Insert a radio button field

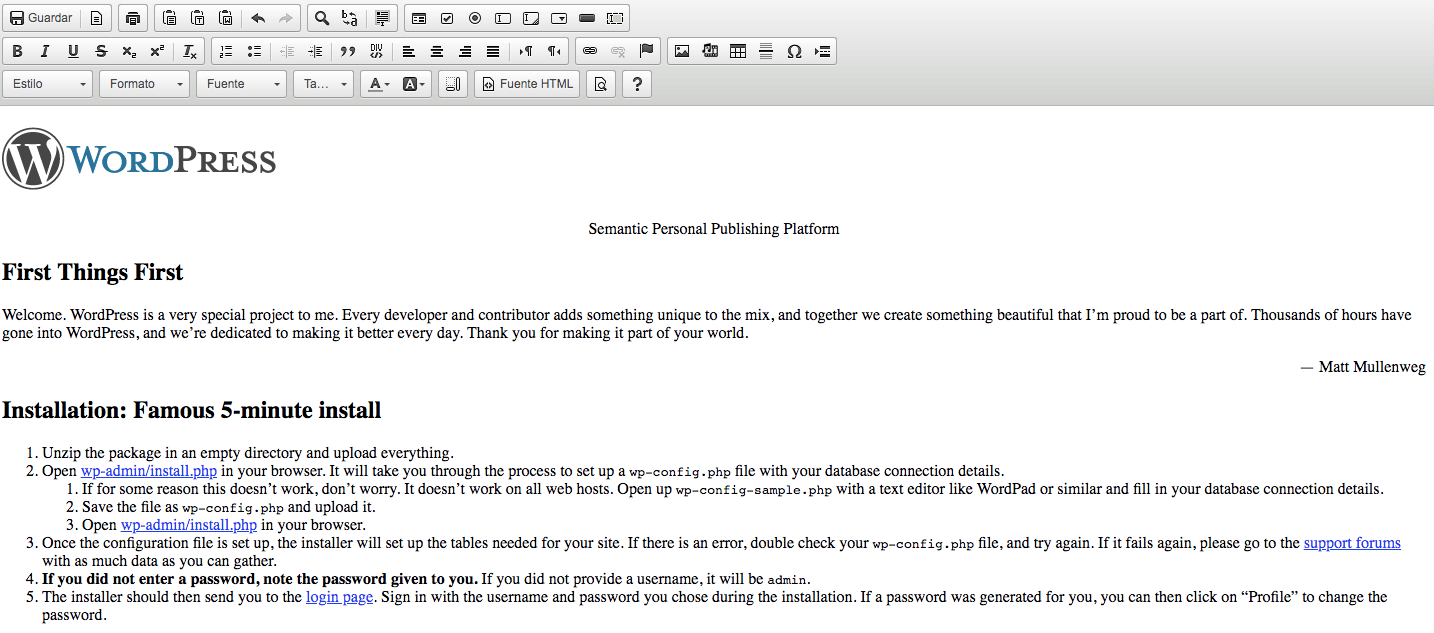[x=475, y=18]
